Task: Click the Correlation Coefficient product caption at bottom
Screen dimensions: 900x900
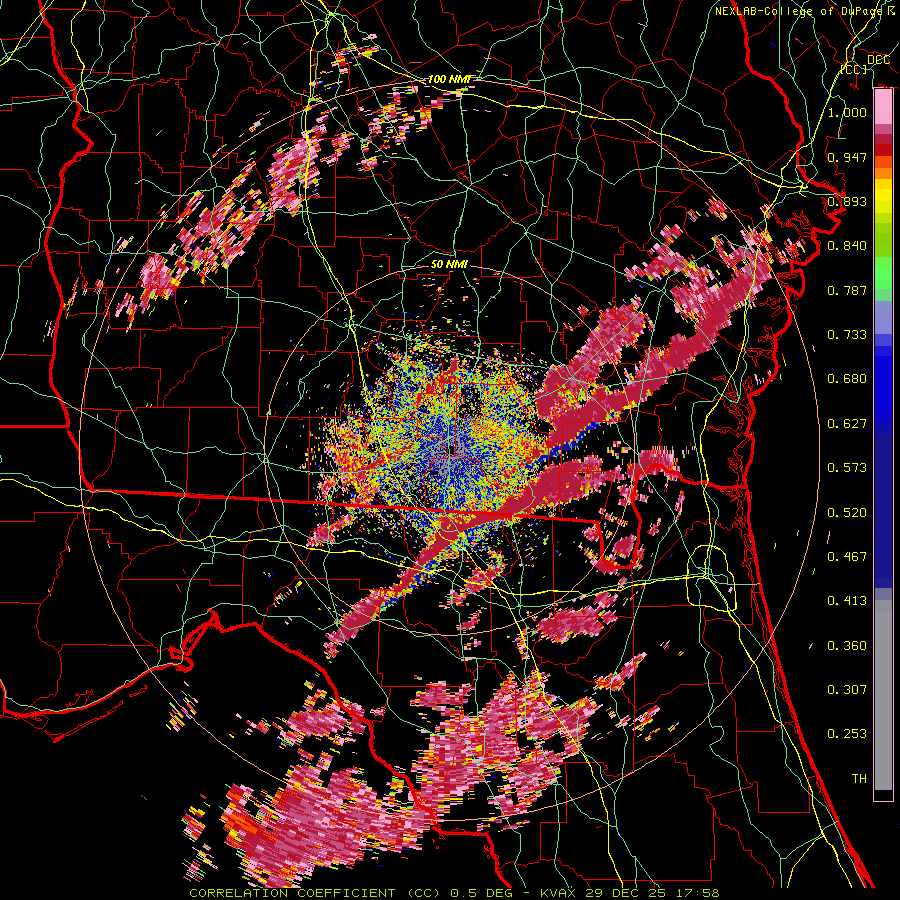Action: click(x=454, y=893)
